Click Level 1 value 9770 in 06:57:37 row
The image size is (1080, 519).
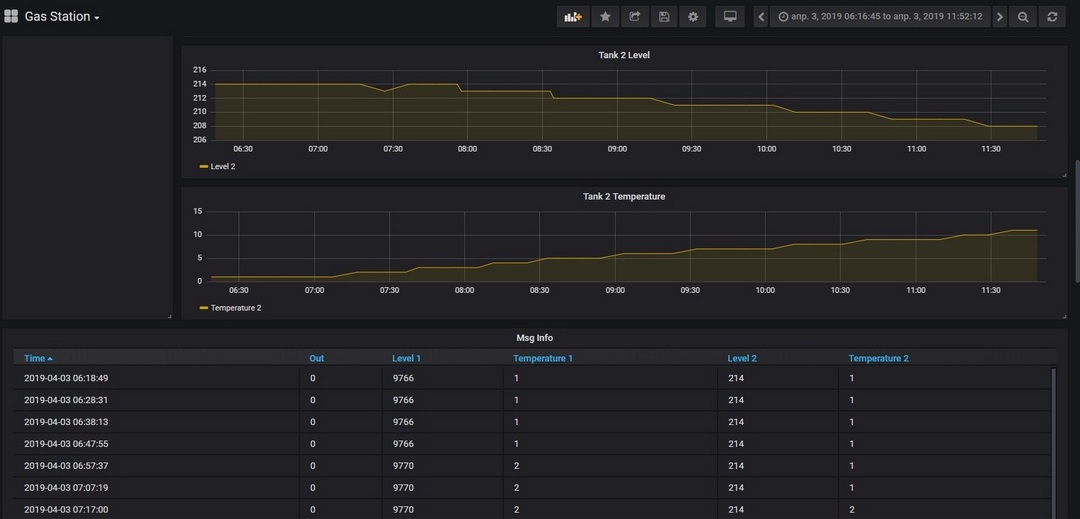(x=403, y=466)
